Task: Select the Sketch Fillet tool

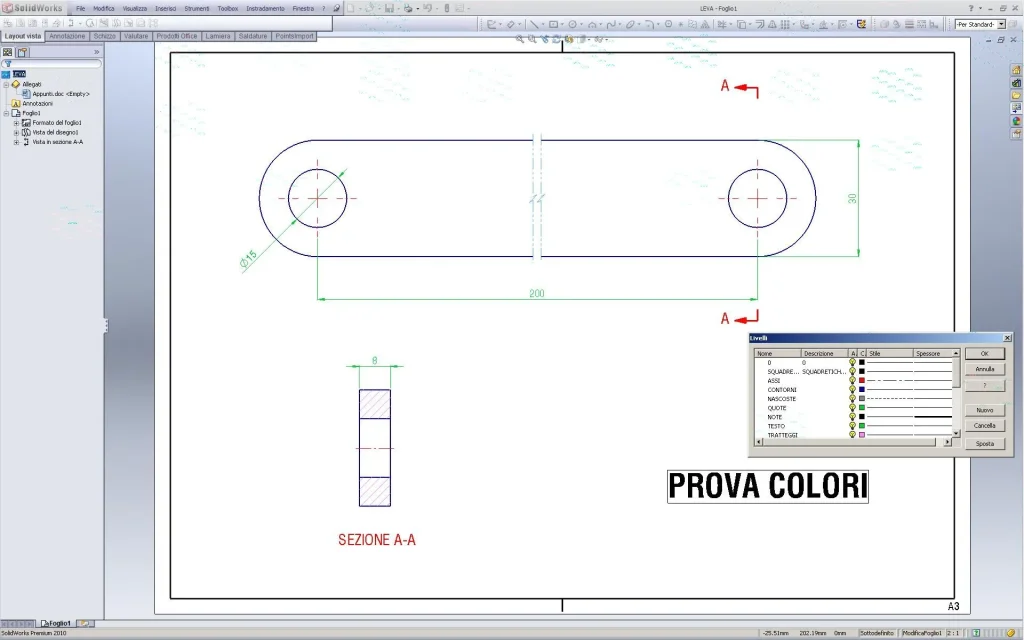Action: (649, 24)
